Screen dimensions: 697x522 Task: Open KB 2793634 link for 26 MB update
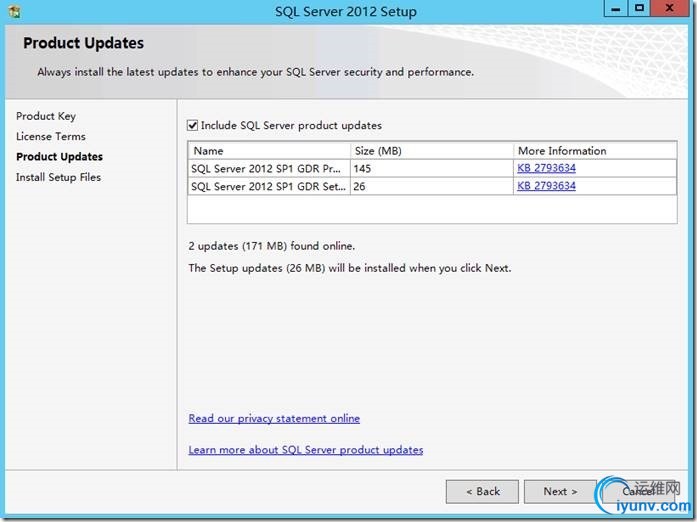pos(546,186)
